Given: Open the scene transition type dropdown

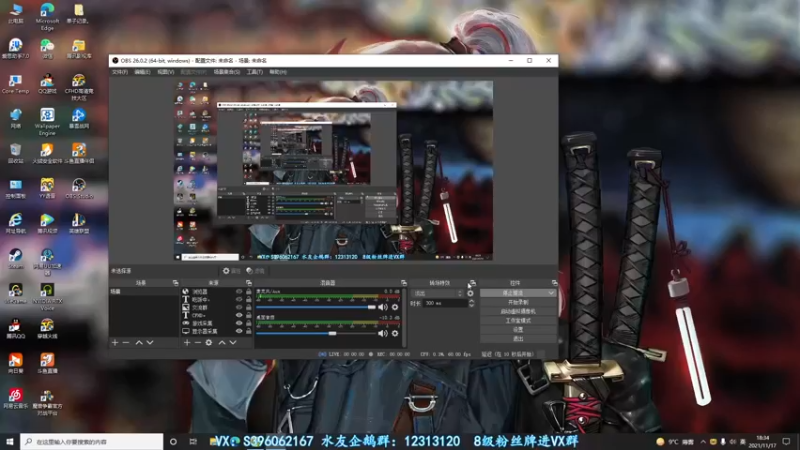Looking at the screenshot, I should tap(437, 293).
